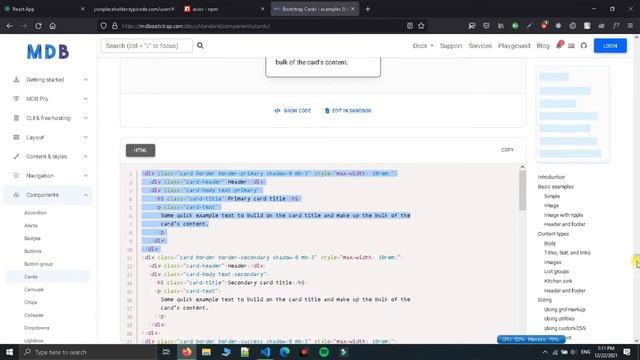Click the shield tracking protection icon
640x360 pixels.
coord(103,26)
